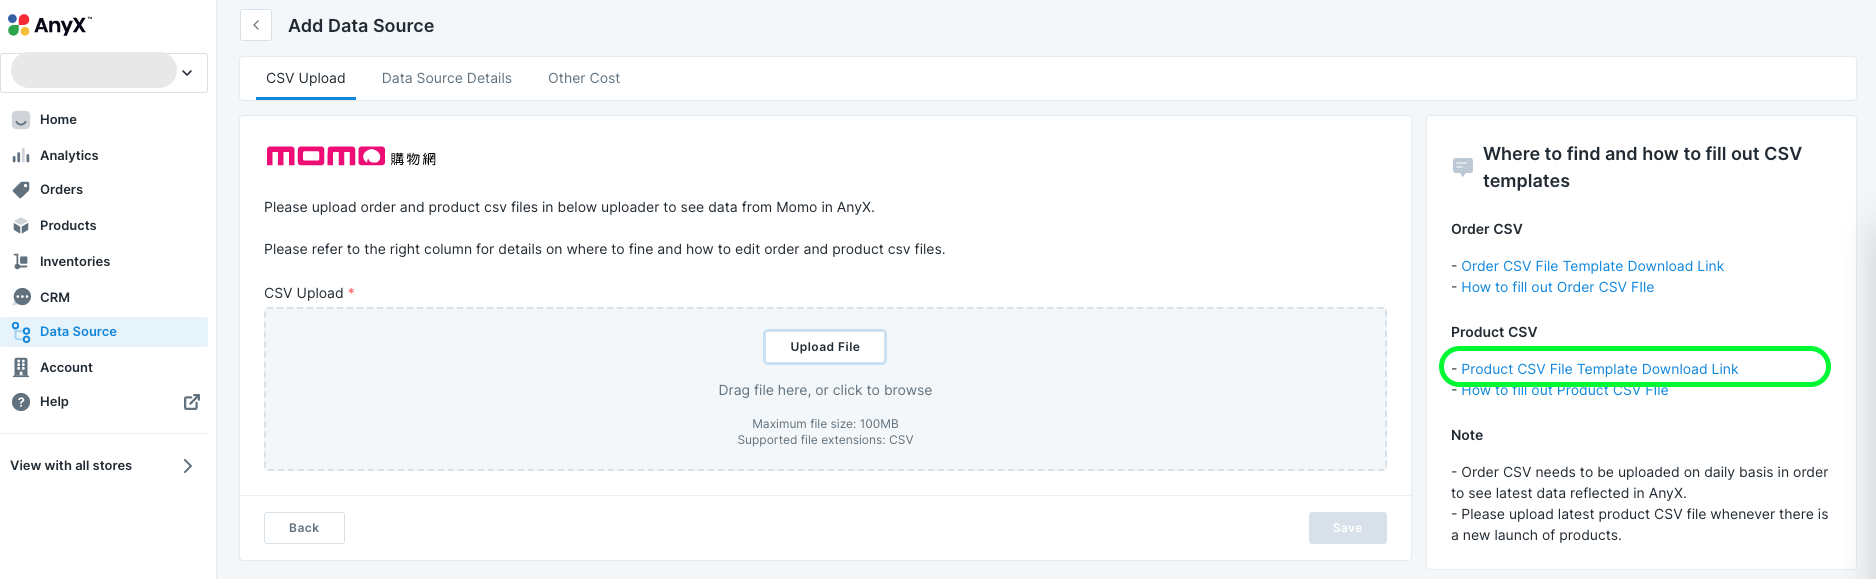Image resolution: width=1876 pixels, height=579 pixels.
Task: Click the Account building icon
Action: [x=21, y=368]
